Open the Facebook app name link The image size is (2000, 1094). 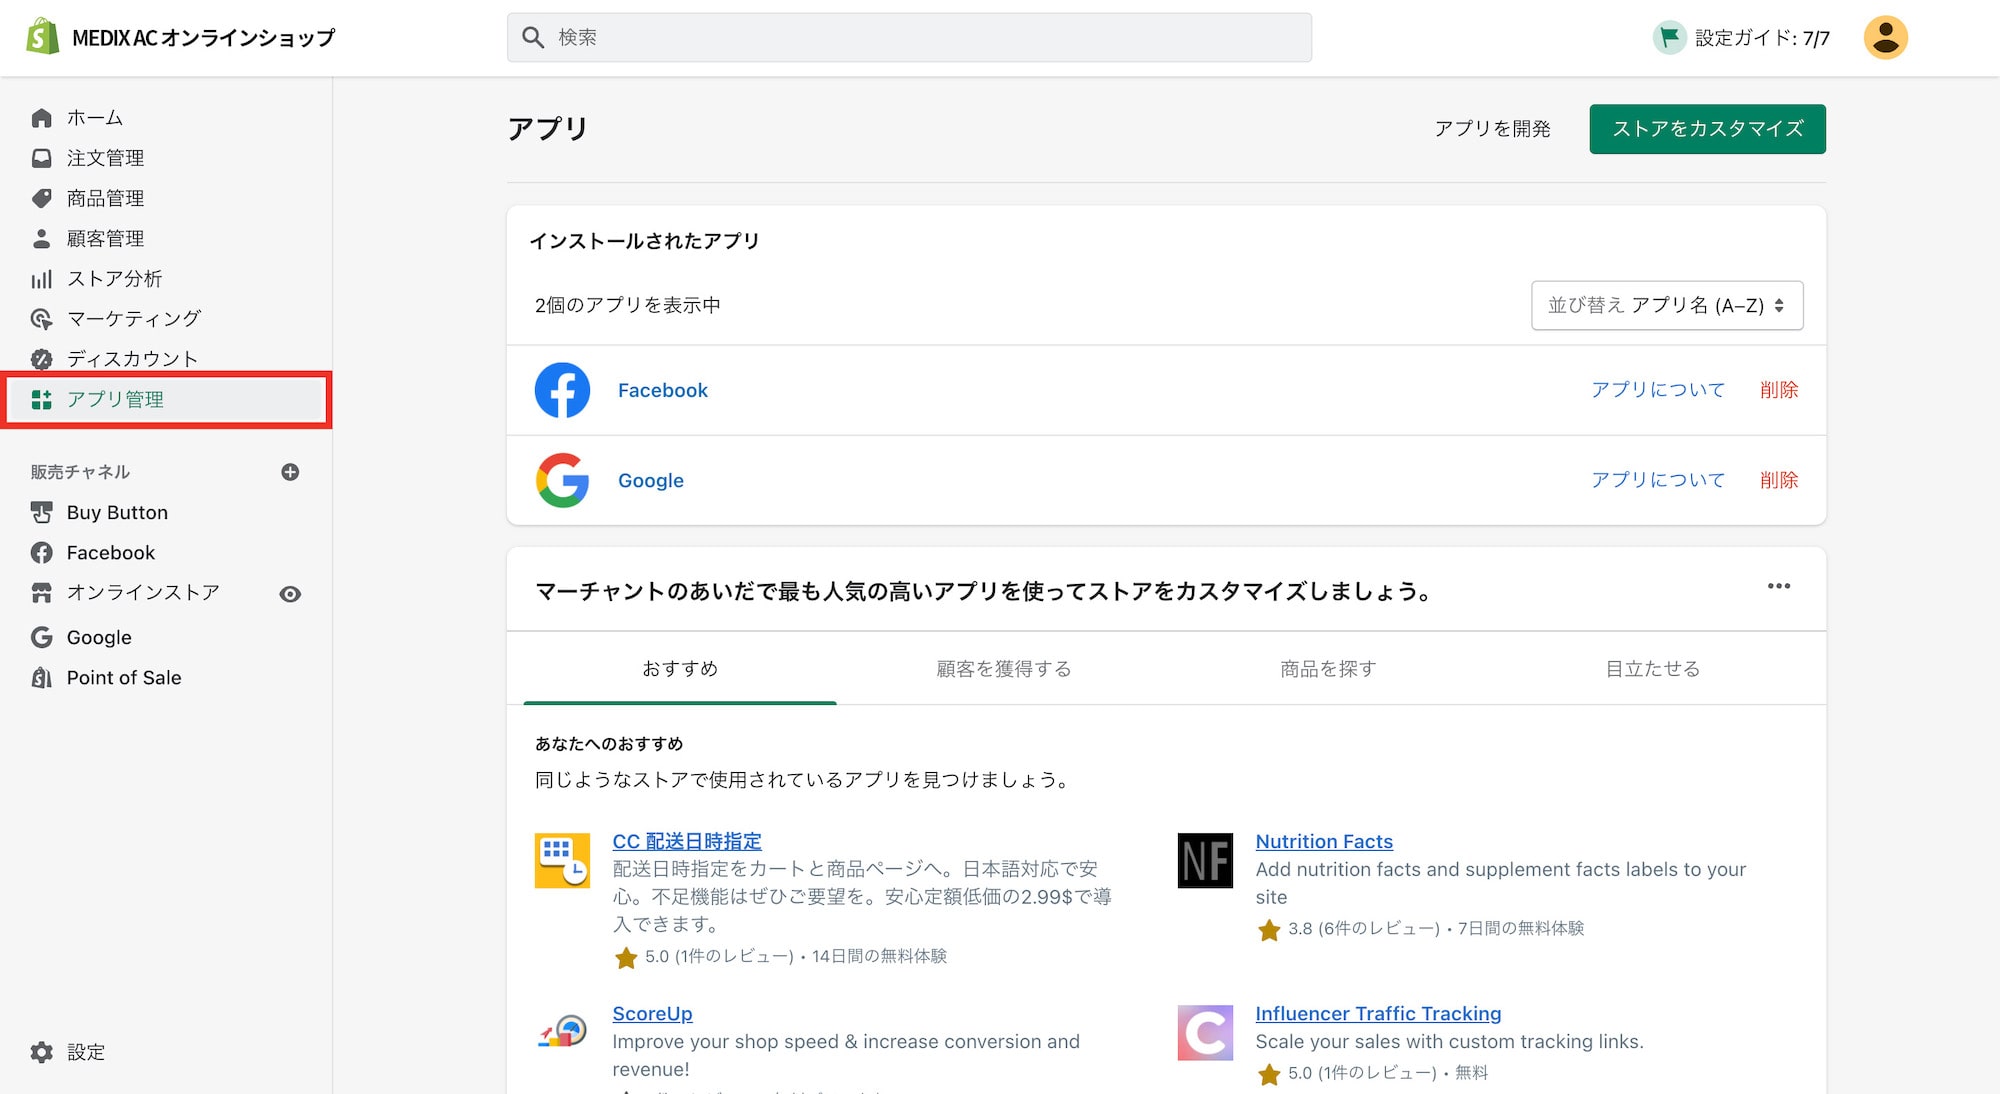click(662, 390)
